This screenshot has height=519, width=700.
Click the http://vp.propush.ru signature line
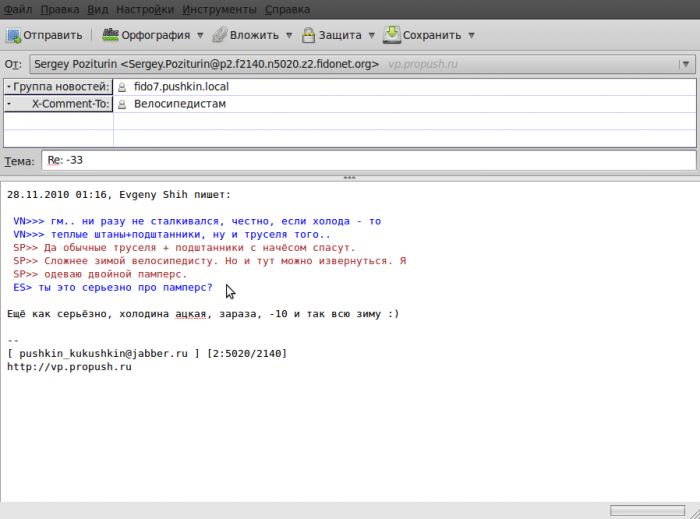[69, 367]
